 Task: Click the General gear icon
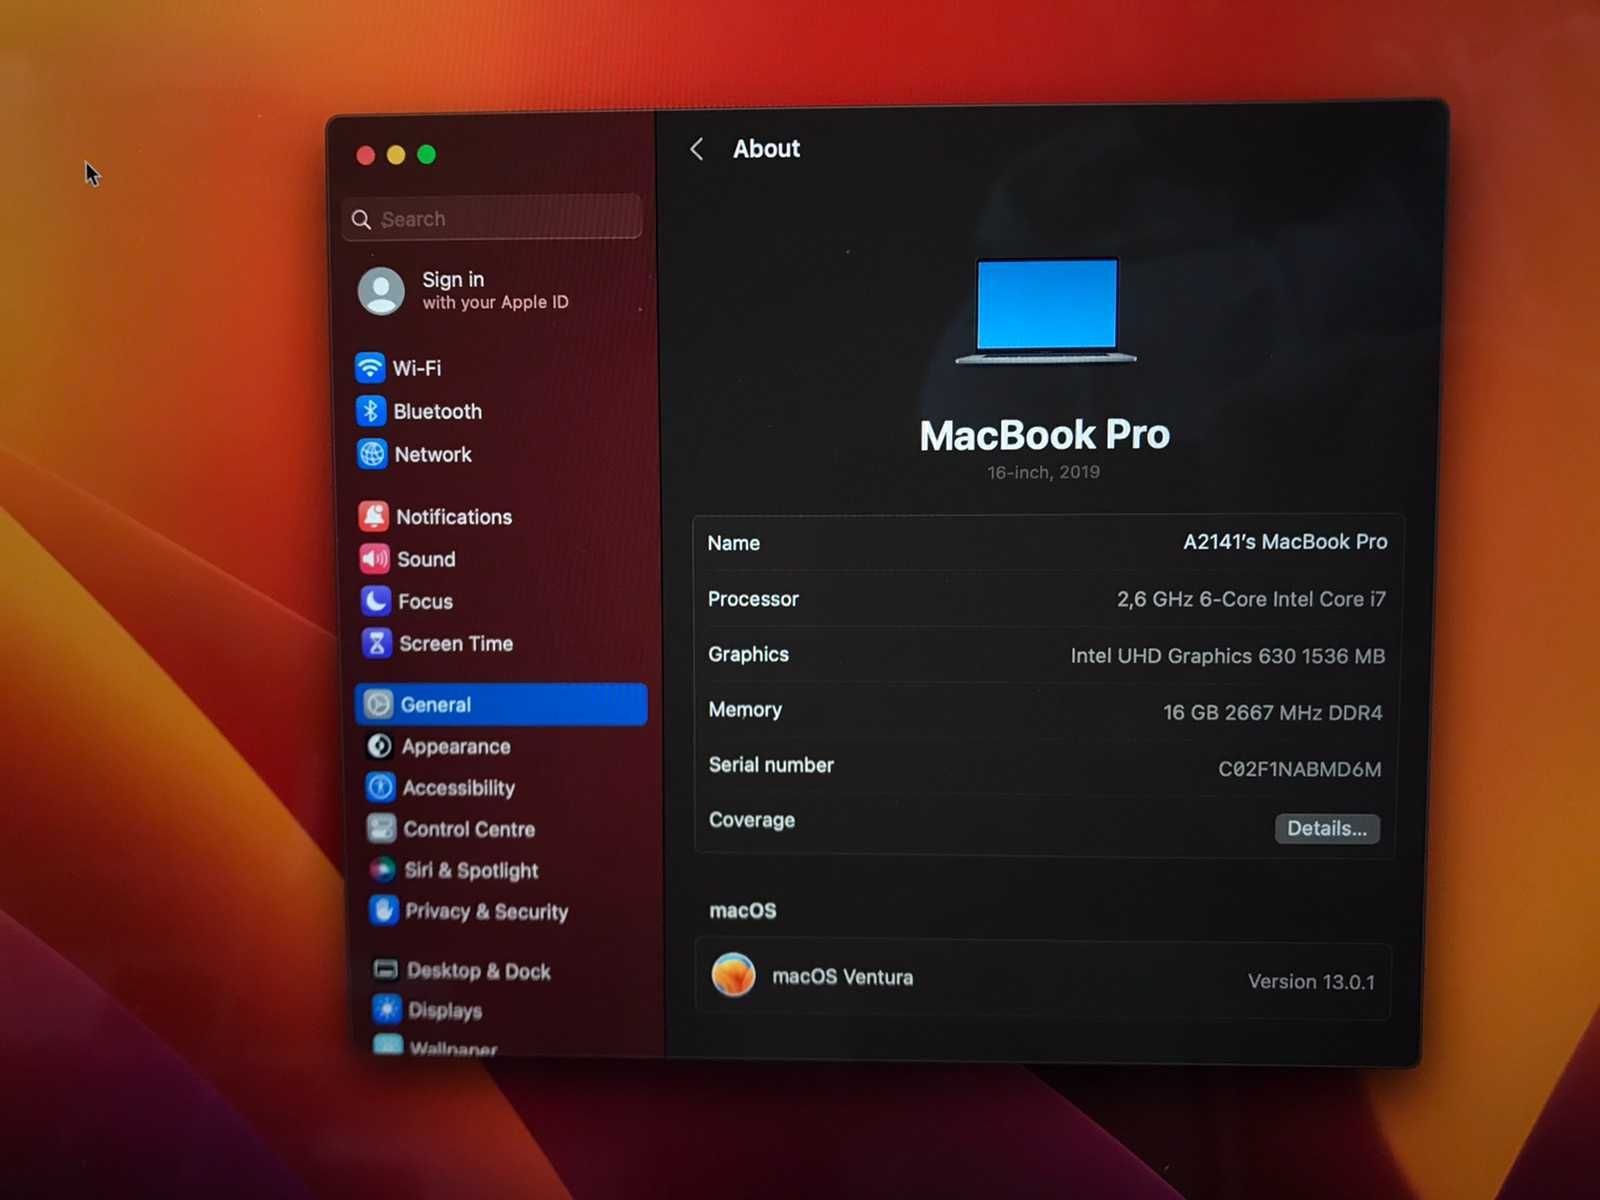click(378, 704)
